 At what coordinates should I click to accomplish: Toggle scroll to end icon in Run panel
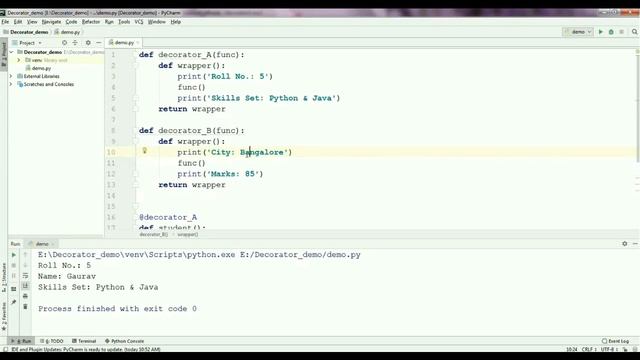[x=25, y=286]
